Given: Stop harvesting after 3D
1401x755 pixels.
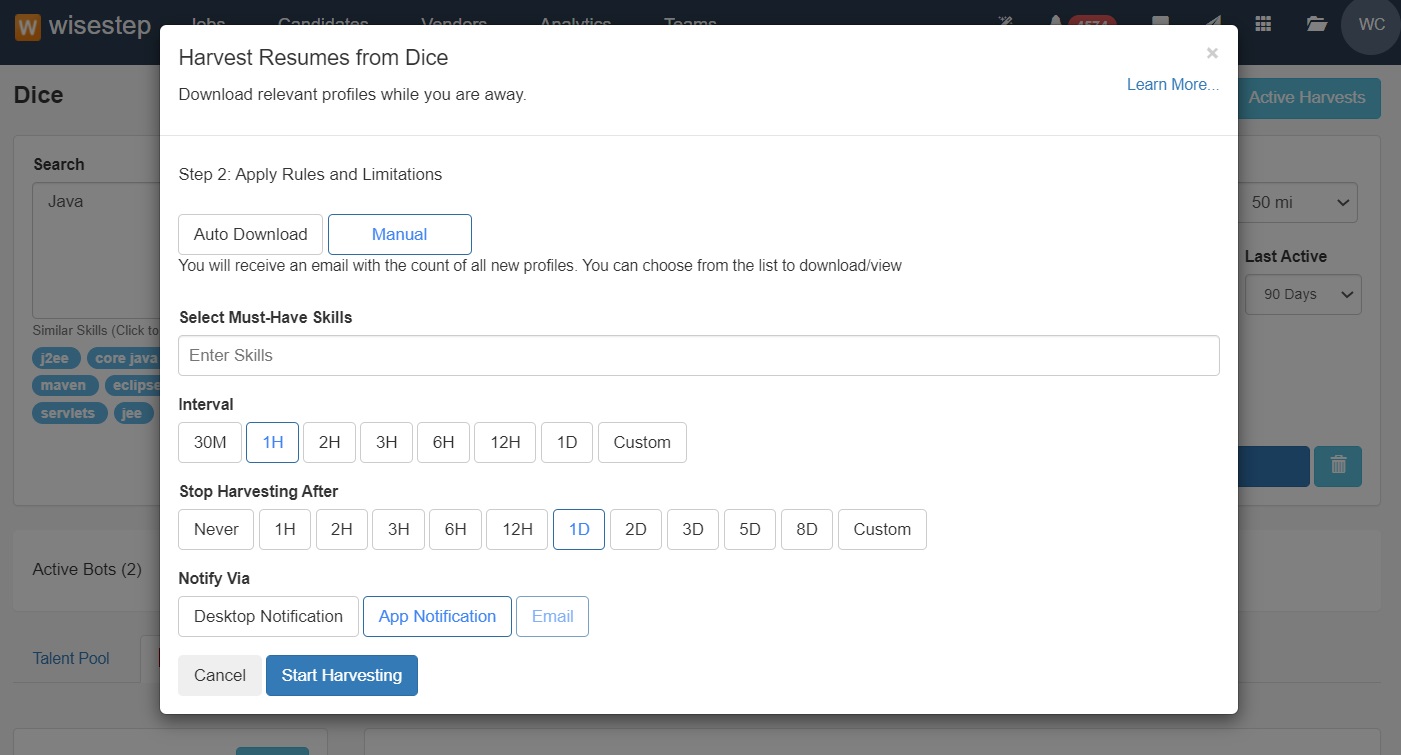Looking at the screenshot, I should (693, 529).
